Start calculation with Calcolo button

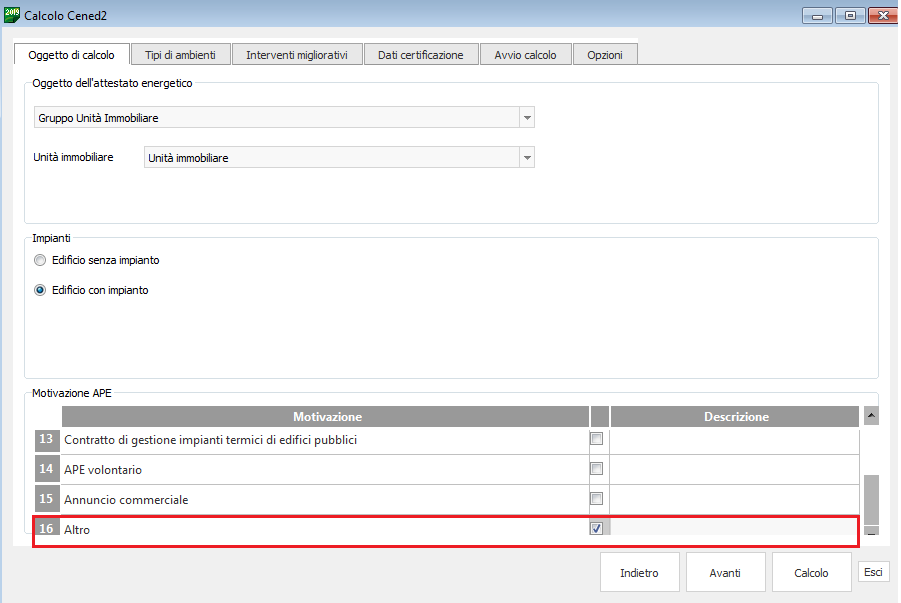click(x=811, y=573)
